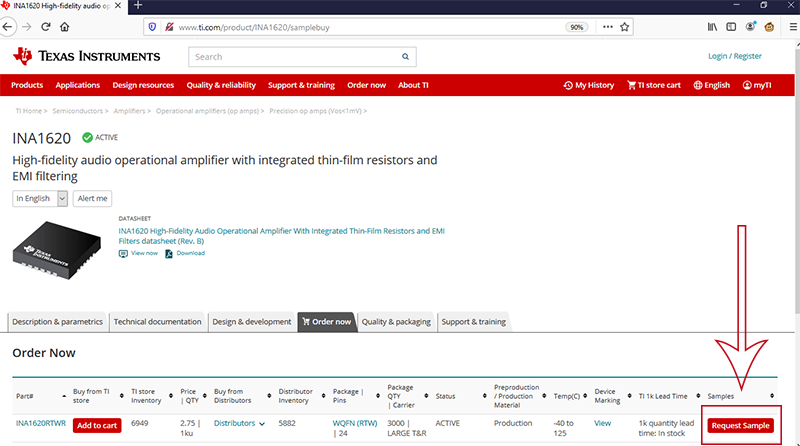Switch to Technical documentation tab
The width and height of the screenshot is (800, 446).
tap(157, 322)
